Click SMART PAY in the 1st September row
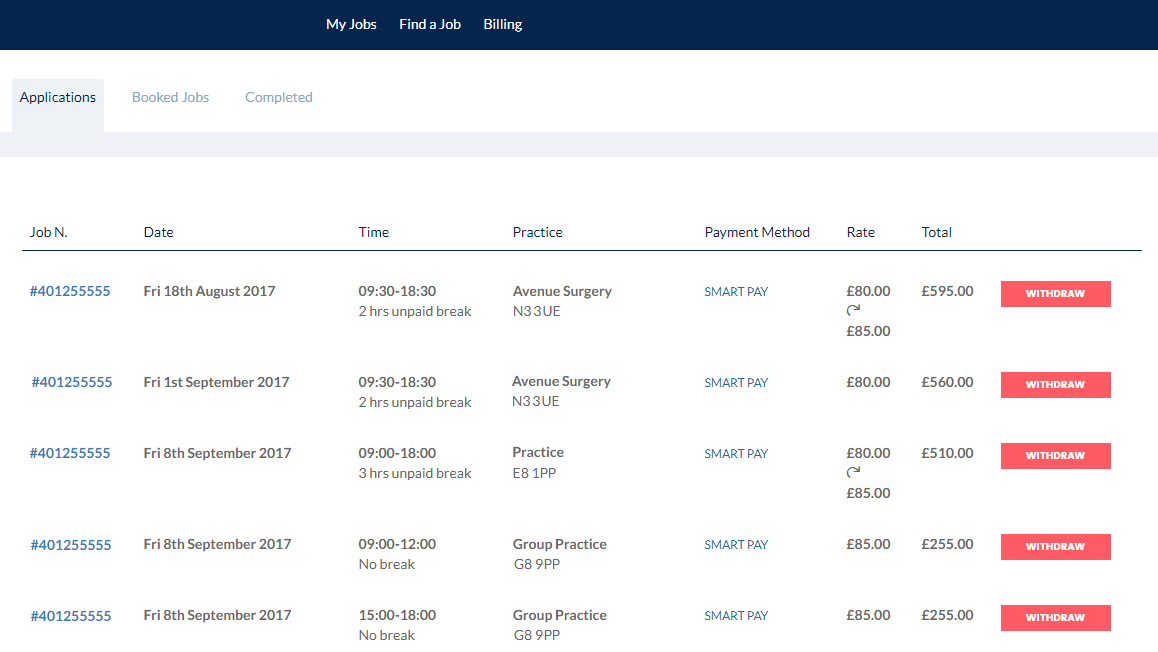 736,382
